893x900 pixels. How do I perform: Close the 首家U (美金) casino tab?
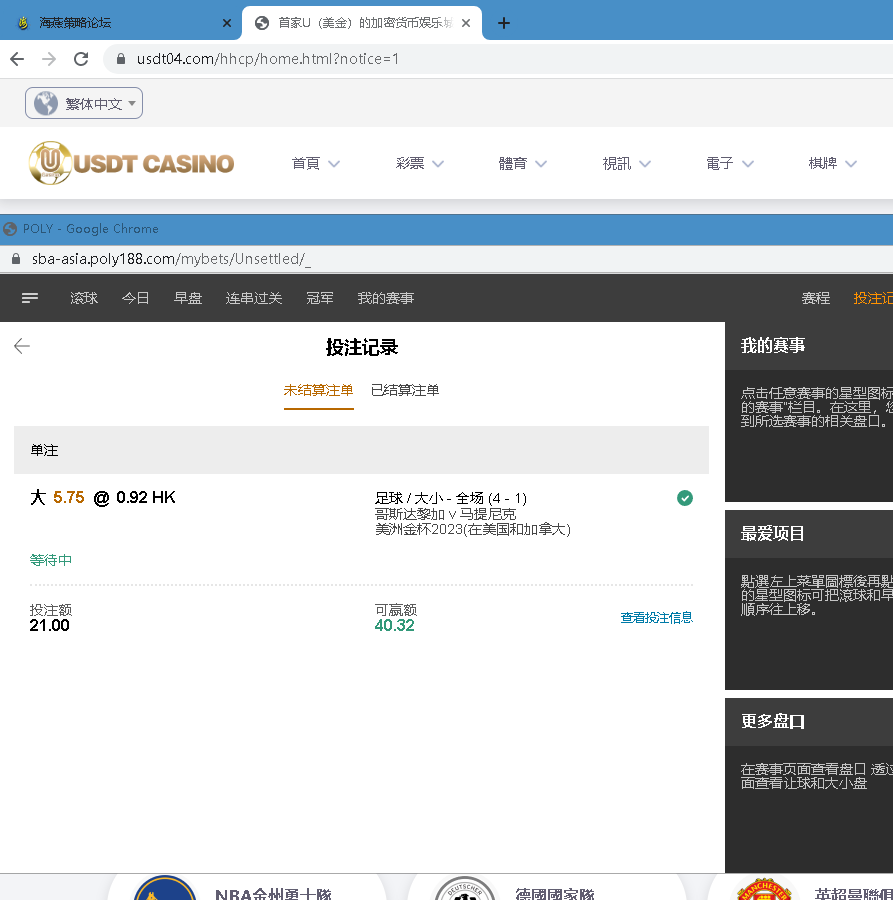coord(466,23)
